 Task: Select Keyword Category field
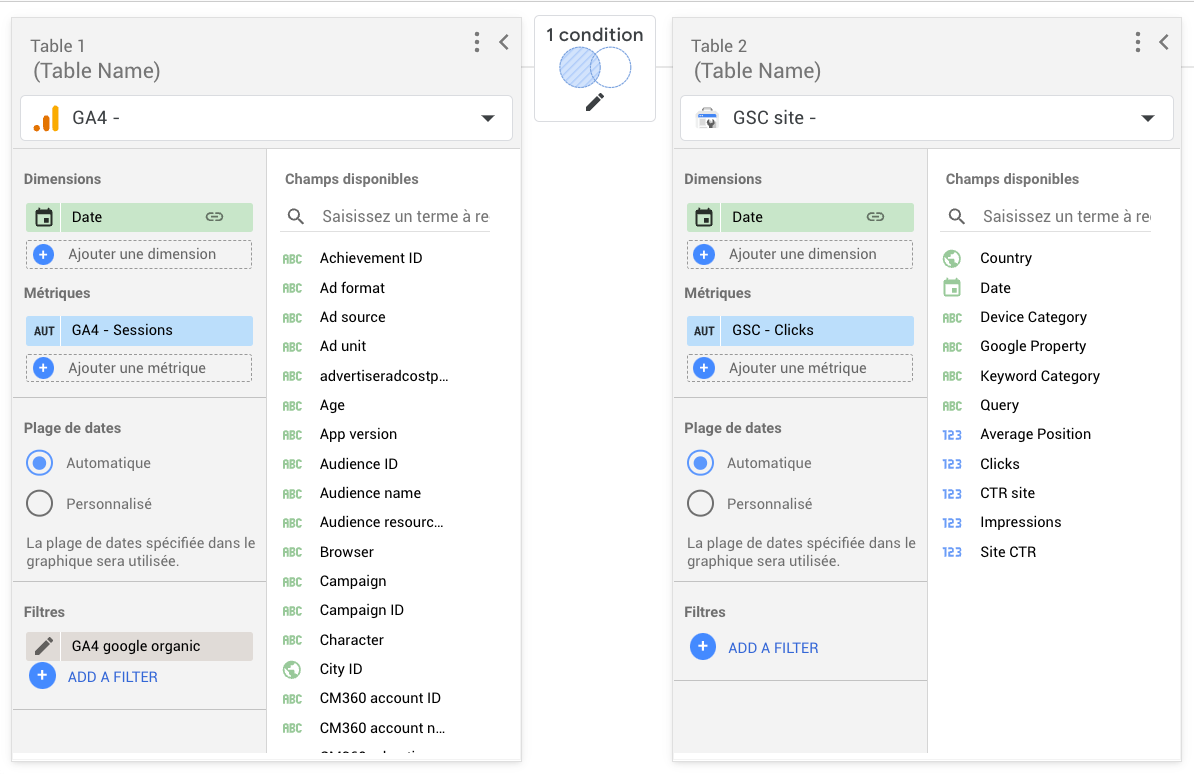tap(1039, 376)
